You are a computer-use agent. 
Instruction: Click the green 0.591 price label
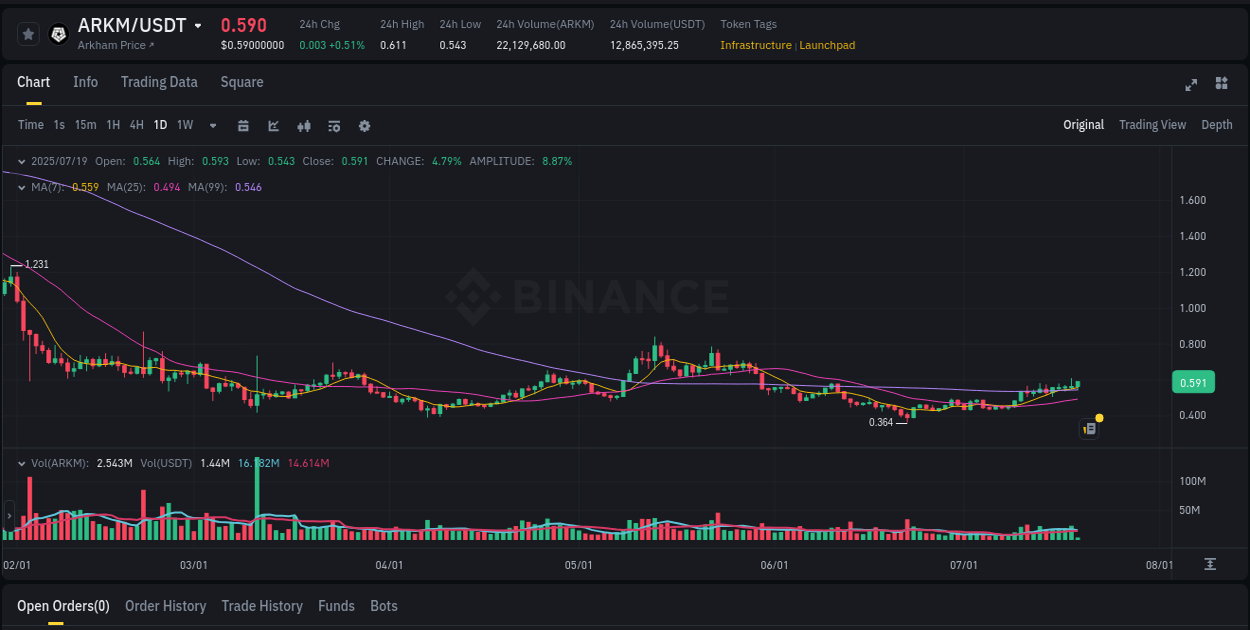[1193, 381]
